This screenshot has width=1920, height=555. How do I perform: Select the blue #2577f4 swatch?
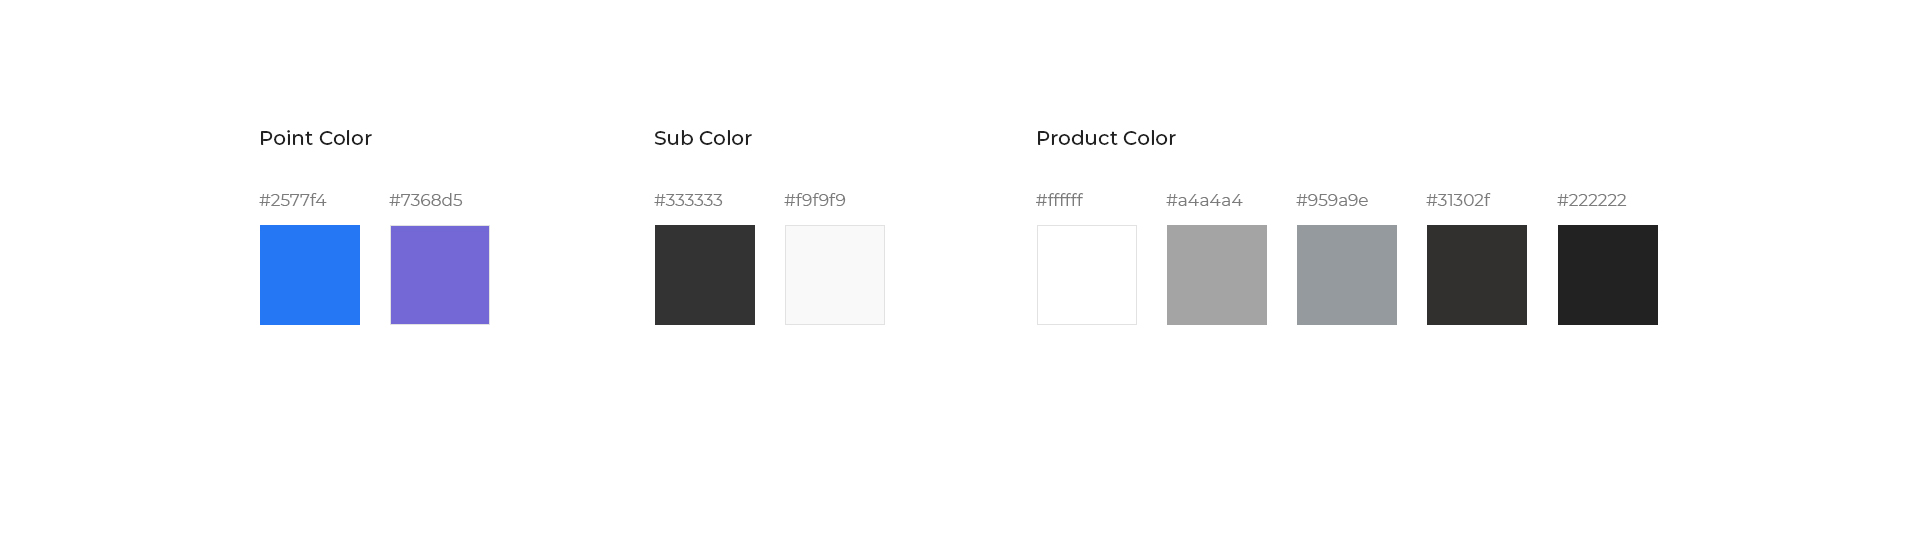click(310, 275)
